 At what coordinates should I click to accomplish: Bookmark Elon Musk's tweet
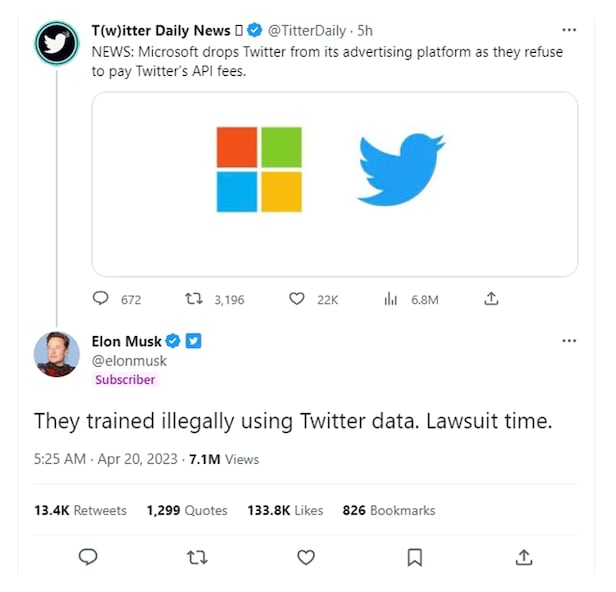point(415,557)
